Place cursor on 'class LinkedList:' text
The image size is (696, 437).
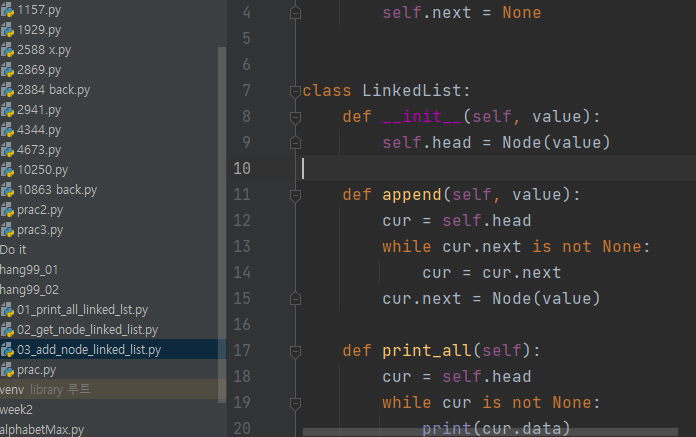tap(386, 91)
